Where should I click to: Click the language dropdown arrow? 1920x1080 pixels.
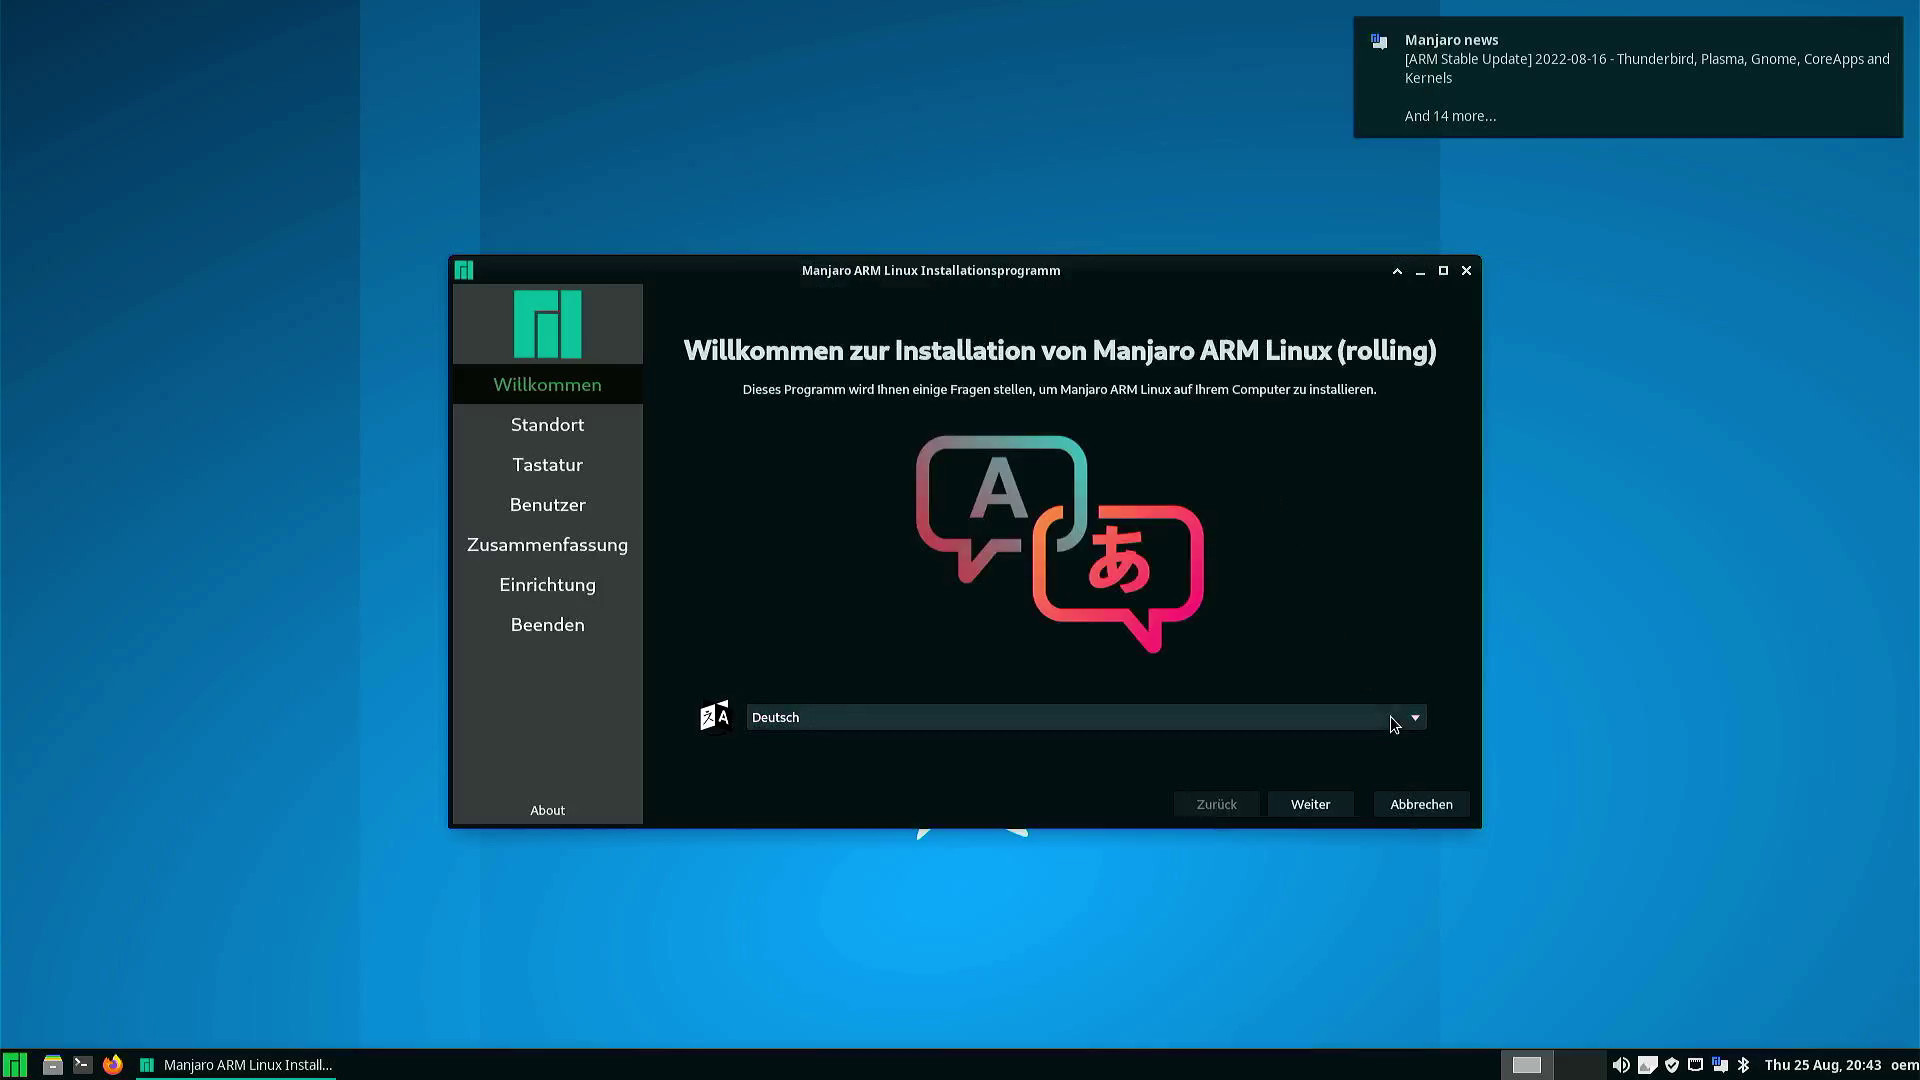point(1415,718)
